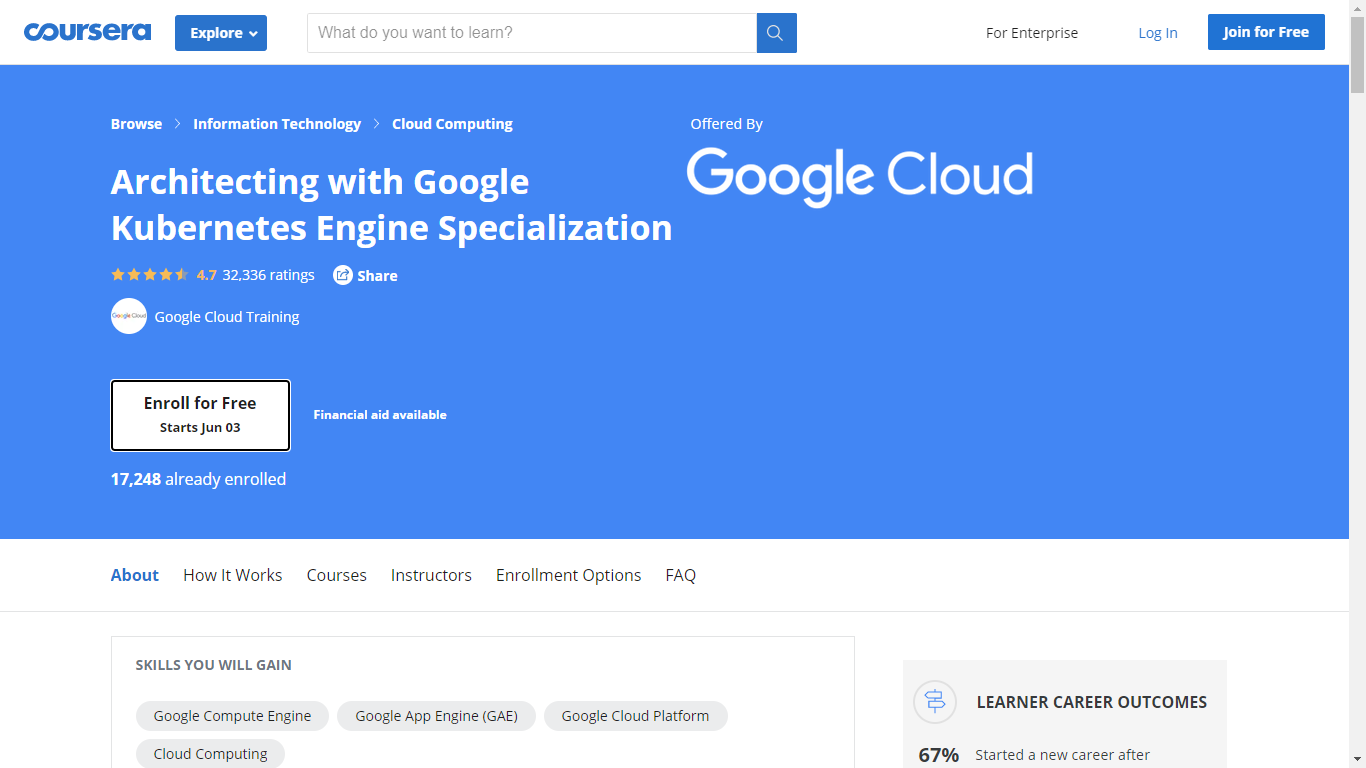Click the page's vertical scrollbar
Viewport: 1366px width, 768px height.
tap(1357, 400)
